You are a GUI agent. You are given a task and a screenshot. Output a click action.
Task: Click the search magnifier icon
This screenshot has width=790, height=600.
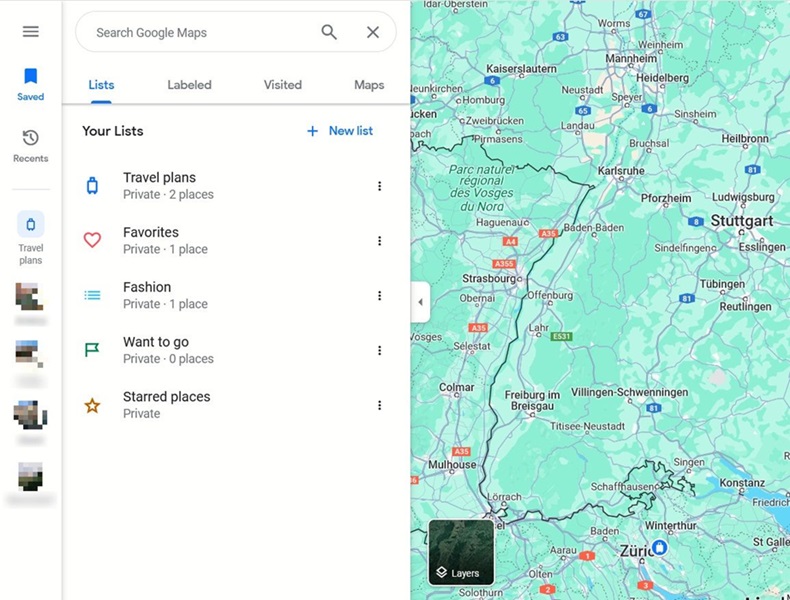(329, 32)
